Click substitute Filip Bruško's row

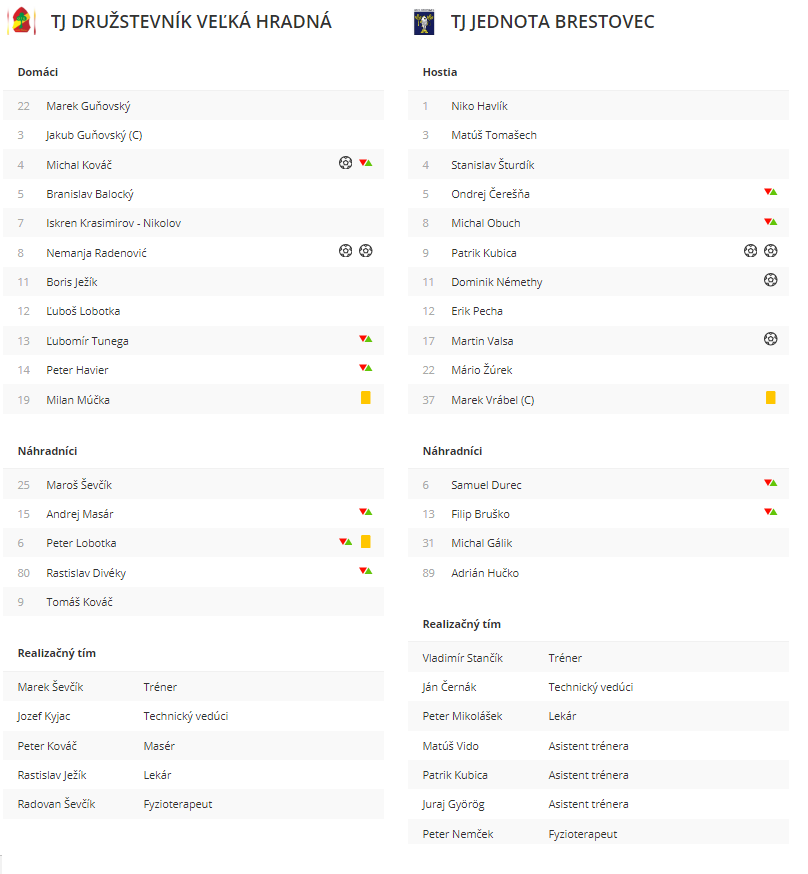click(598, 514)
